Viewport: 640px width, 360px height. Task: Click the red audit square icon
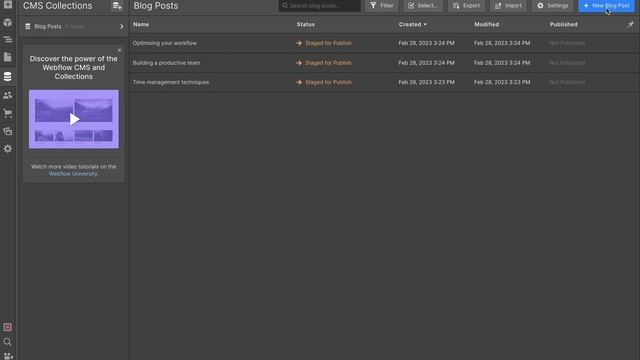(7, 327)
